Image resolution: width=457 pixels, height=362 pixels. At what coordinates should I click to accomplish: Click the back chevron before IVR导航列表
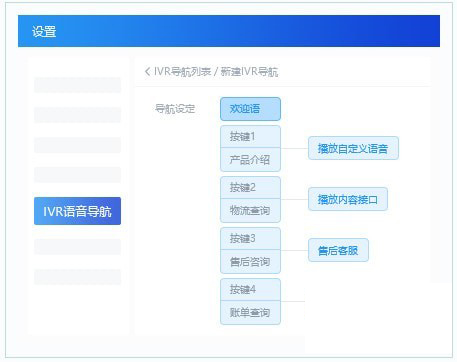point(147,71)
